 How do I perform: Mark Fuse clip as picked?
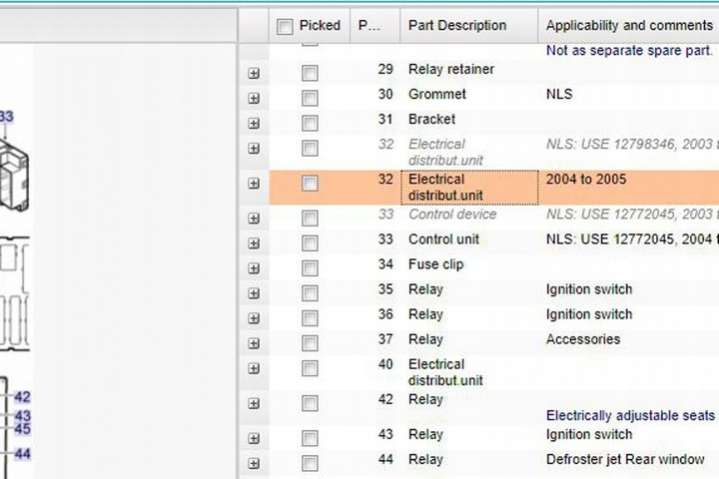tap(310, 268)
